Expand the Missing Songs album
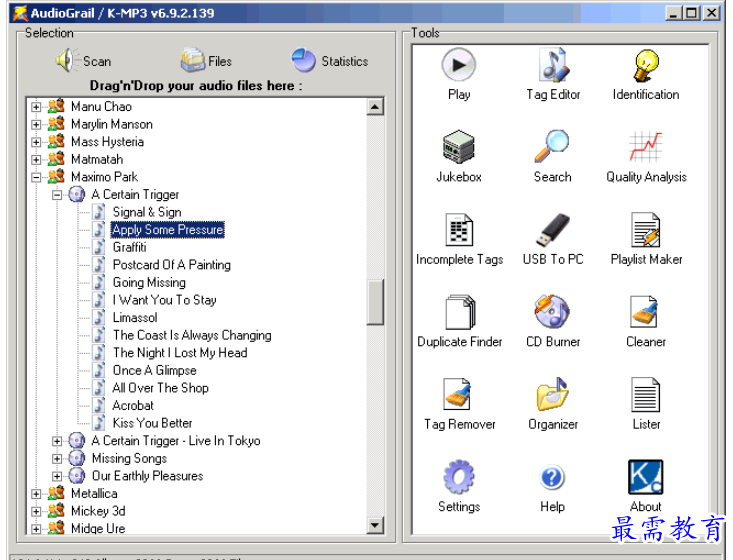The image size is (733, 560). [x=57, y=459]
